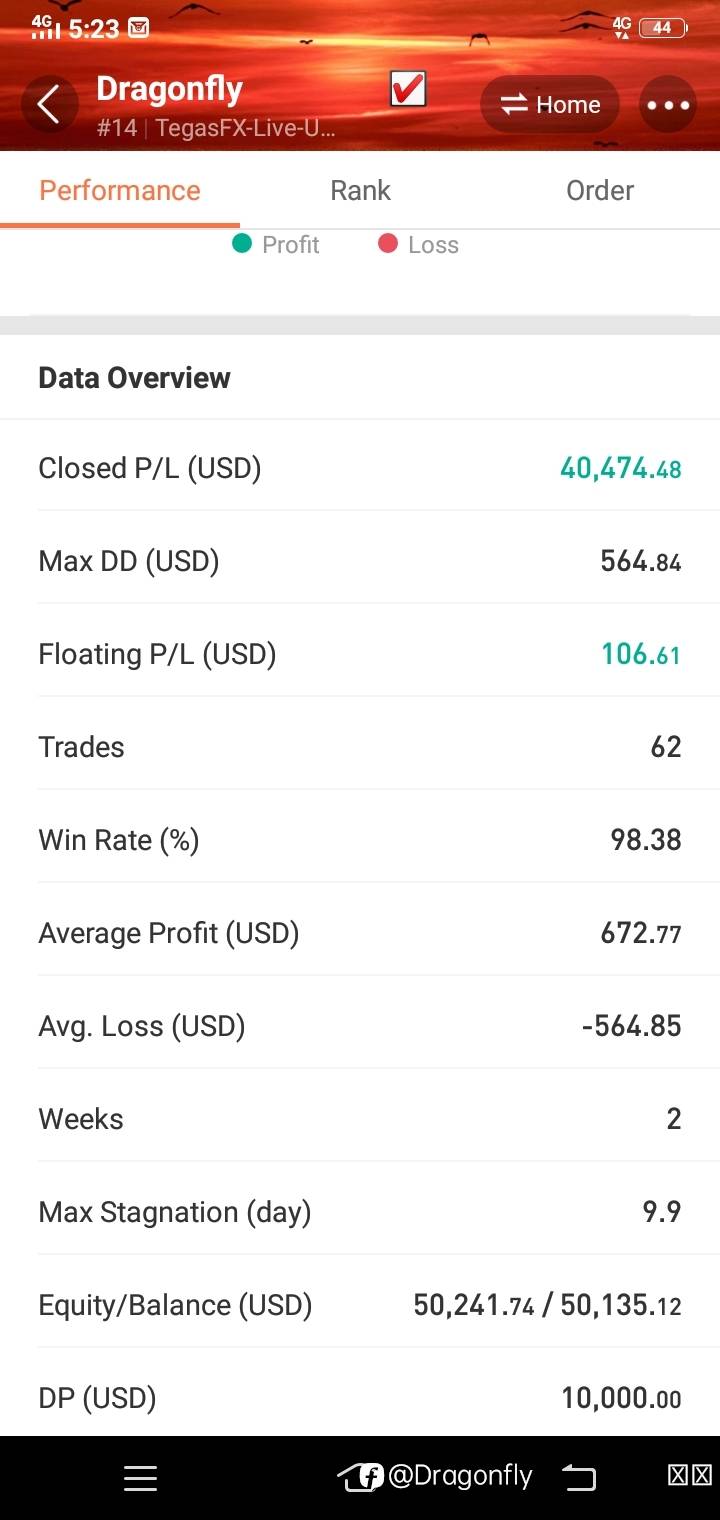Image resolution: width=720 pixels, height=1520 pixels.
Task: Open the three-dots more options menu
Action: point(668,105)
